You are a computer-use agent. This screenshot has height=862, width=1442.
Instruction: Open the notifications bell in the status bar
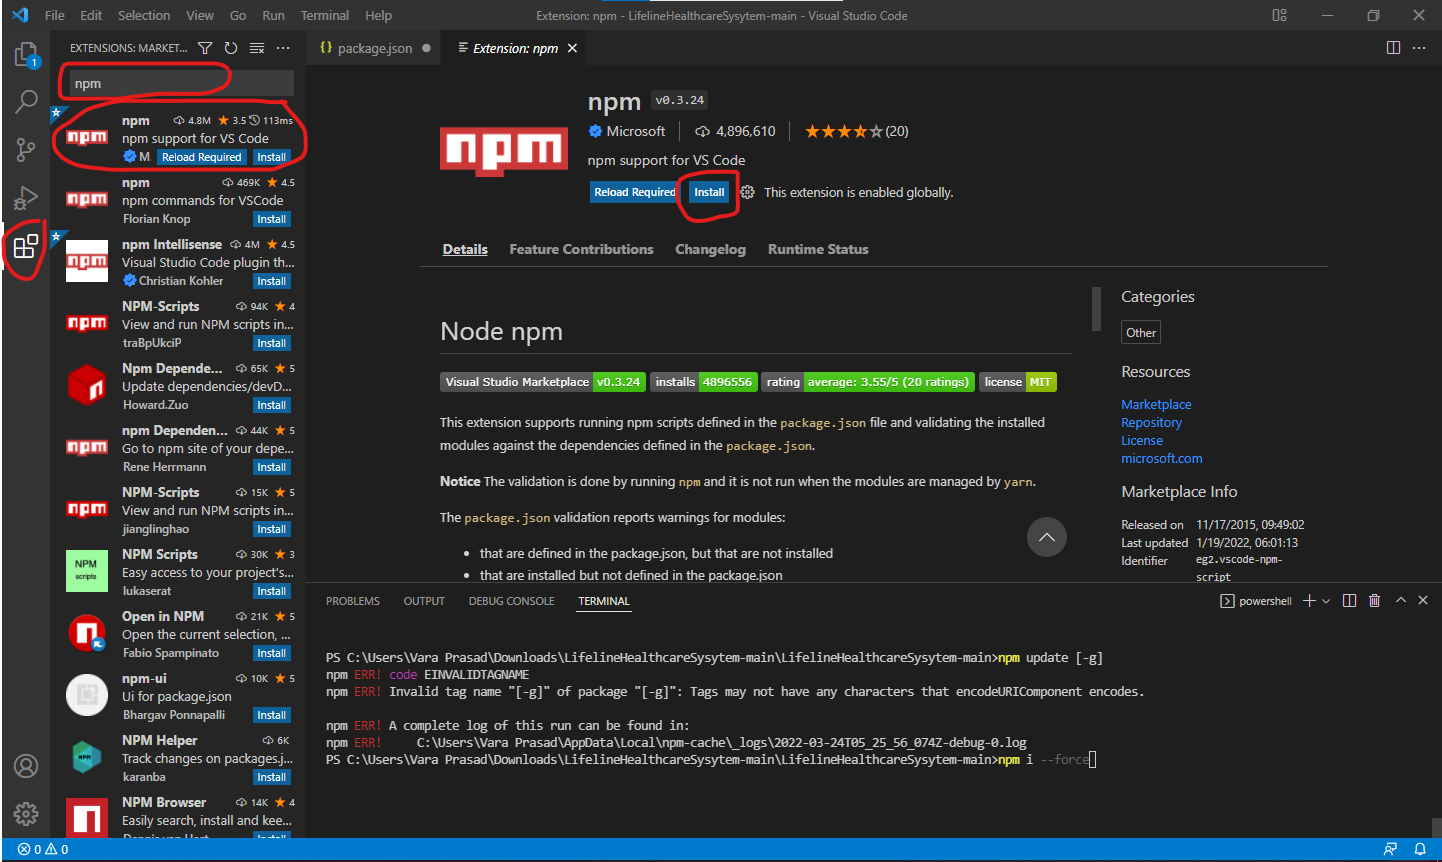pos(1419,849)
